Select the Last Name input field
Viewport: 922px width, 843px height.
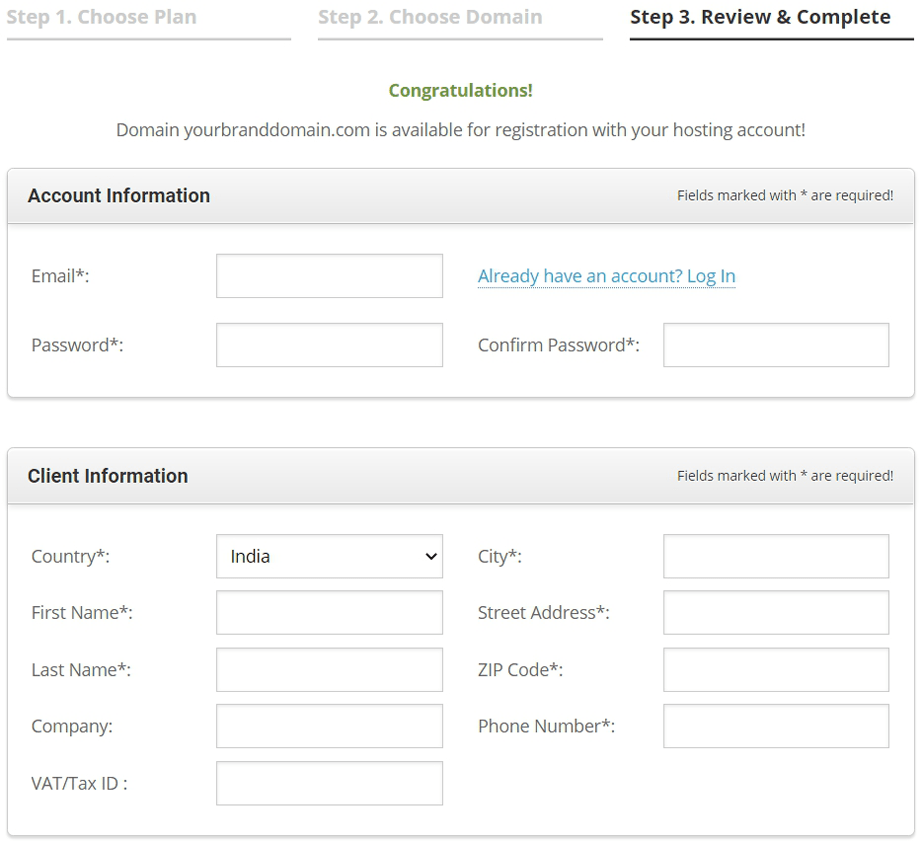click(x=329, y=670)
